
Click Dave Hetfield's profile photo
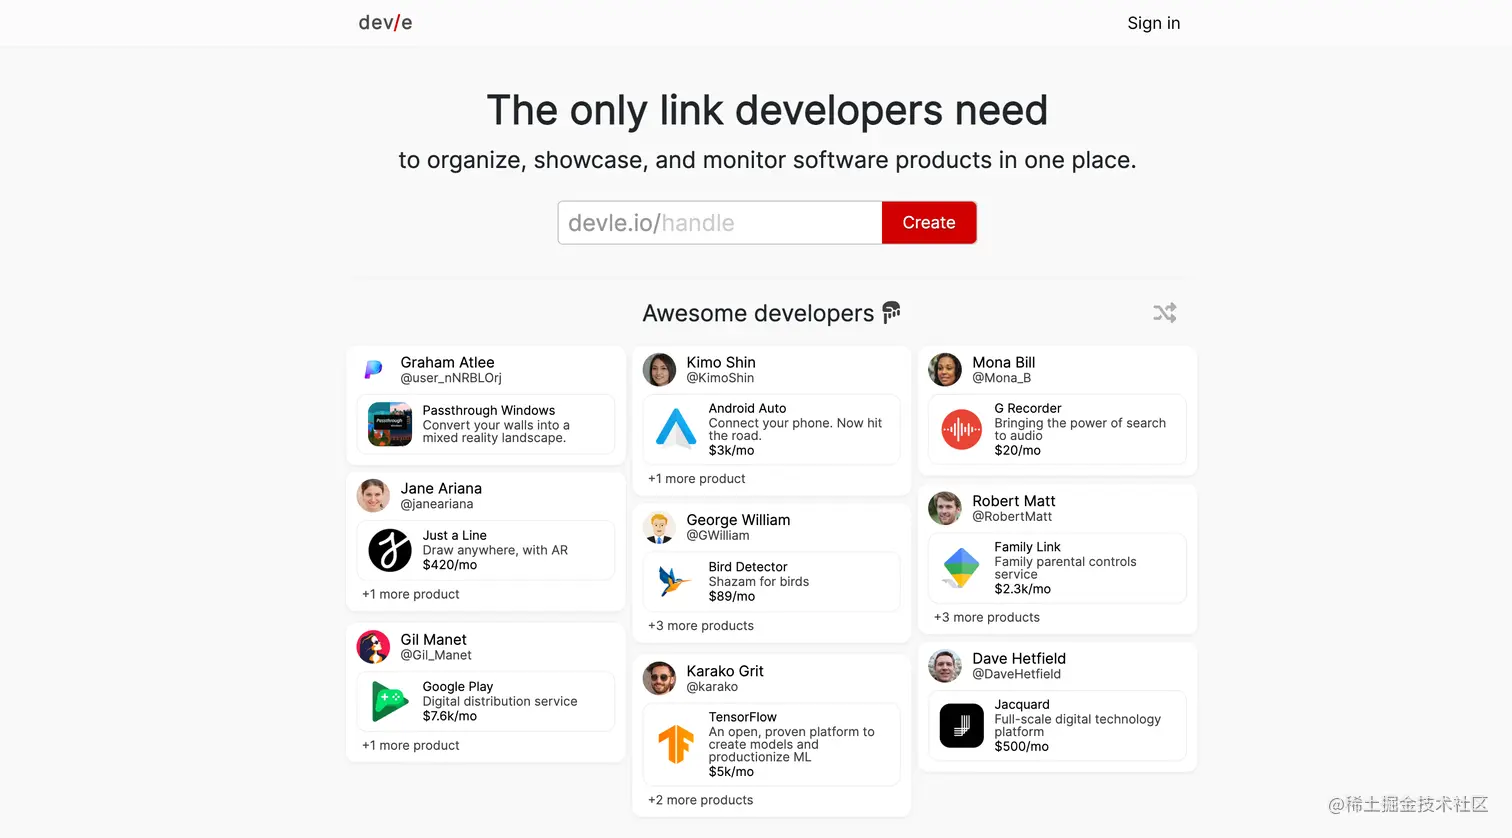[x=945, y=665]
